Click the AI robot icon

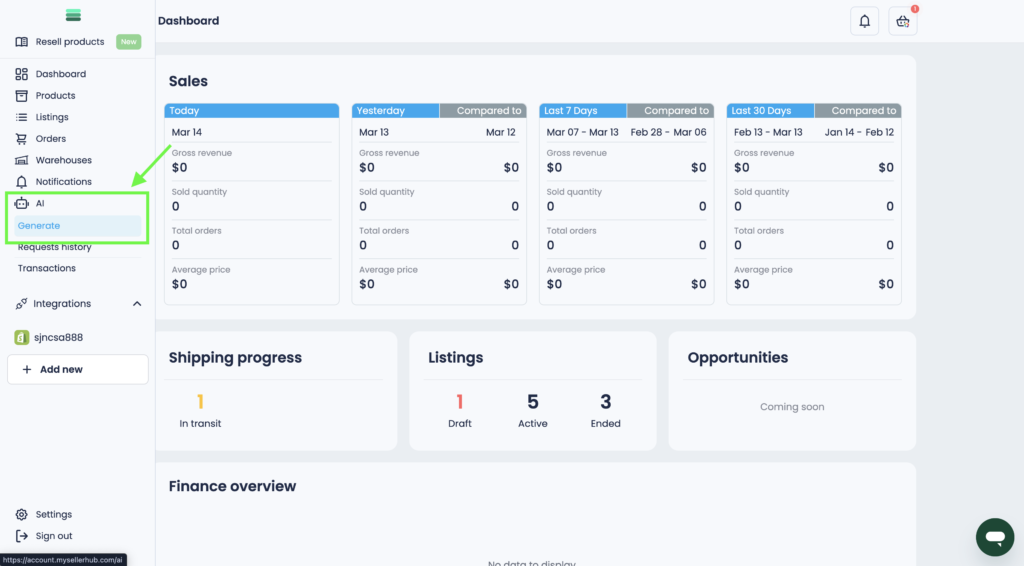coord(22,203)
